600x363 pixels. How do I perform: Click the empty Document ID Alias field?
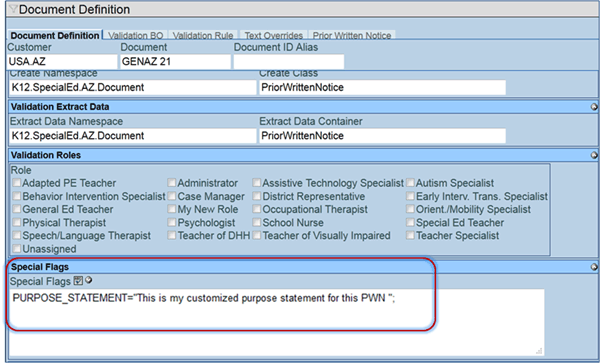point(289,62)
